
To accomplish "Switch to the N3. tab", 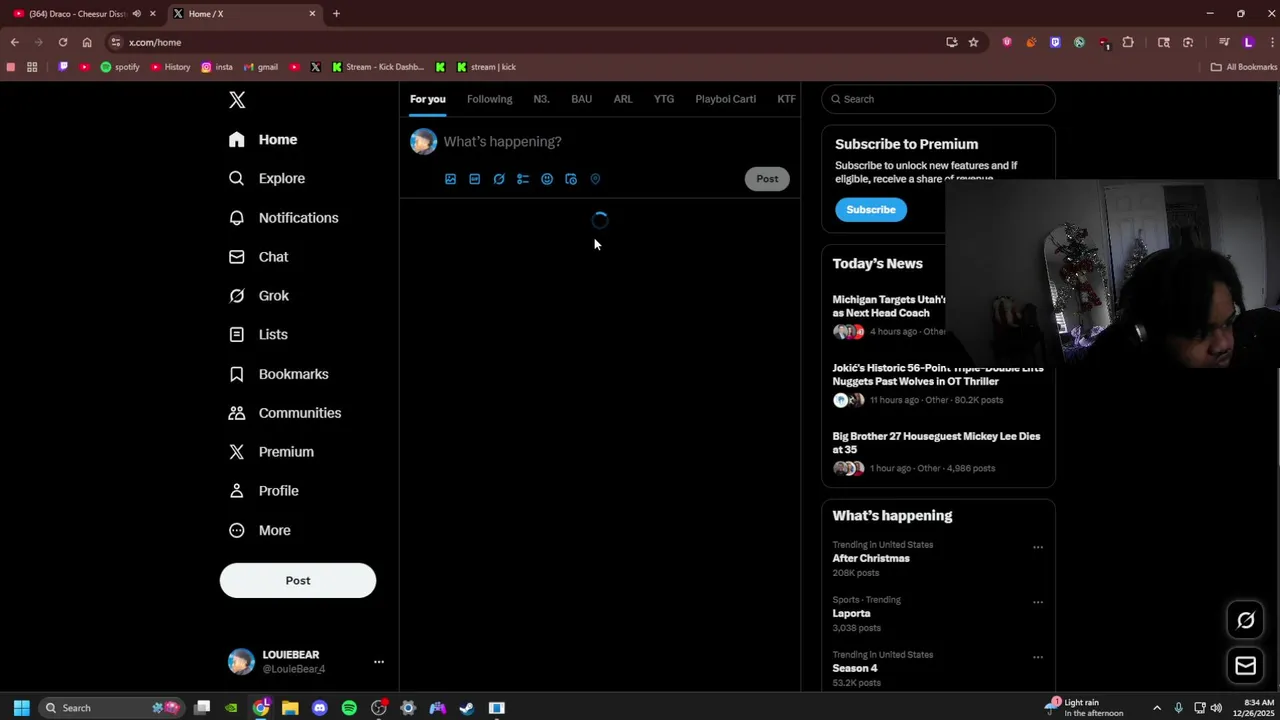I will coord(541,99).
